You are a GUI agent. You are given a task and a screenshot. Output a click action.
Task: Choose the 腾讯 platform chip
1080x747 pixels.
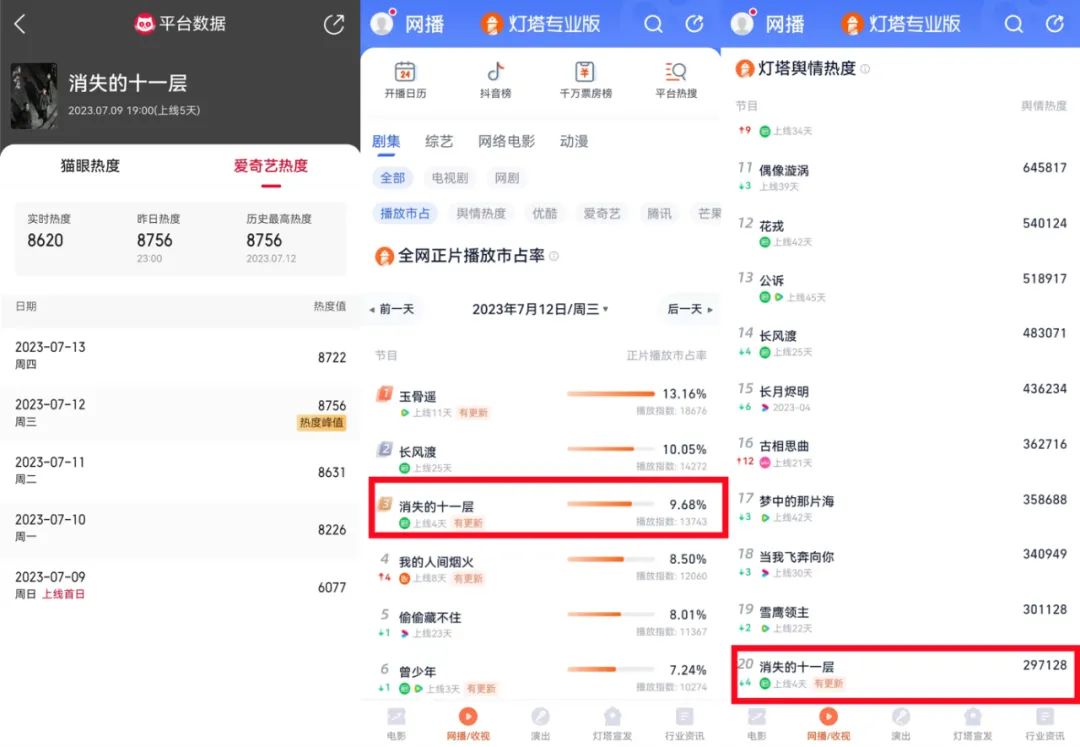659,213
